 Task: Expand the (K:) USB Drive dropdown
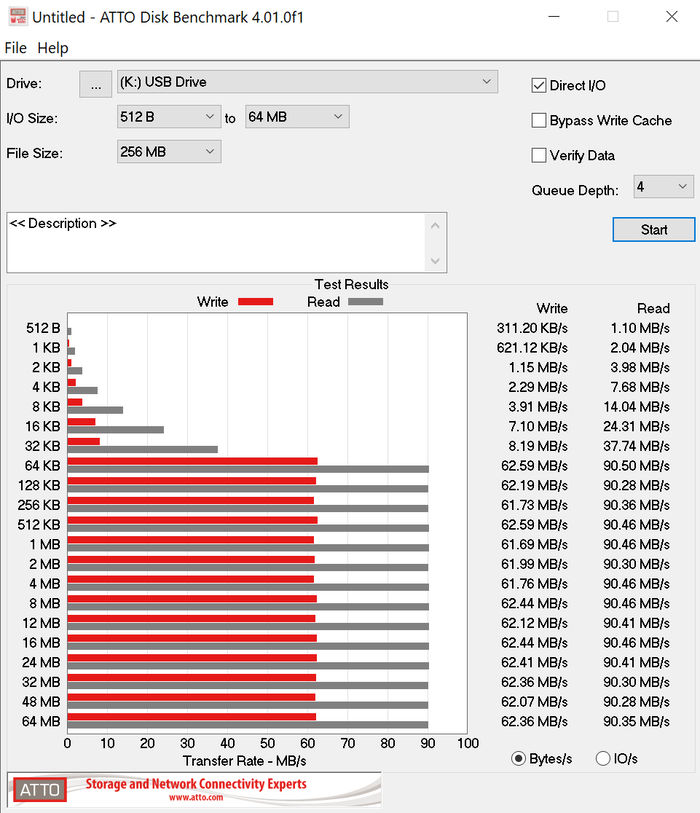coord(307,82)
